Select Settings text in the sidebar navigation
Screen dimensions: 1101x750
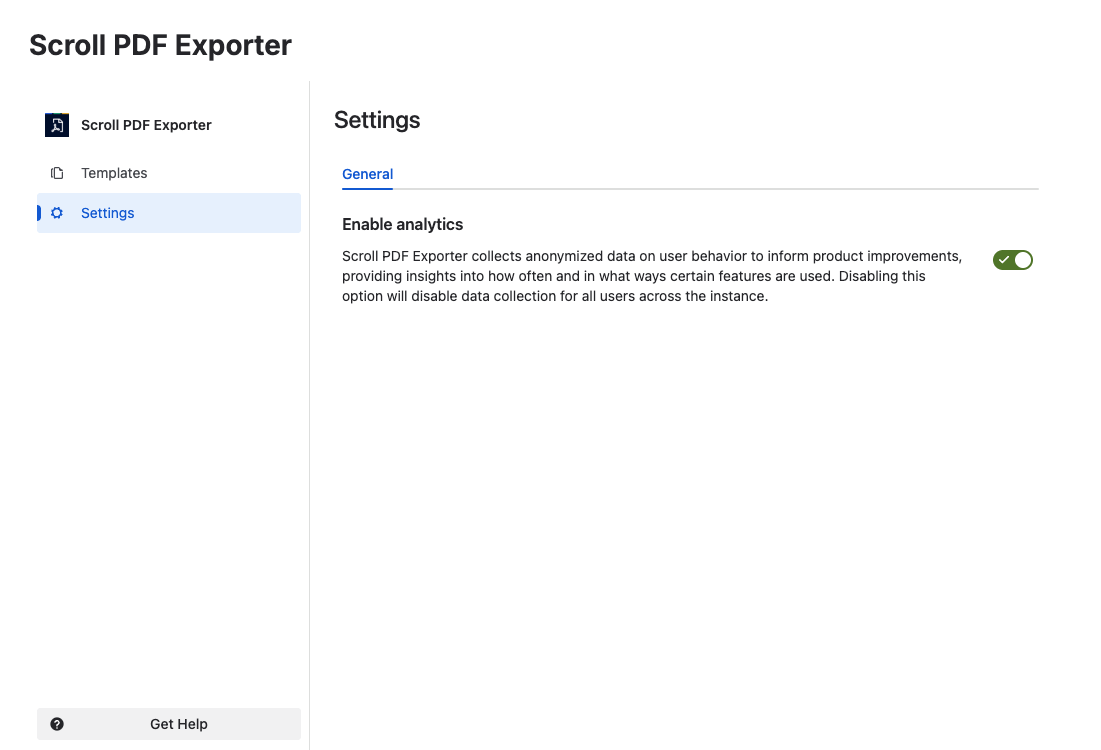click(x=107, y=213)
